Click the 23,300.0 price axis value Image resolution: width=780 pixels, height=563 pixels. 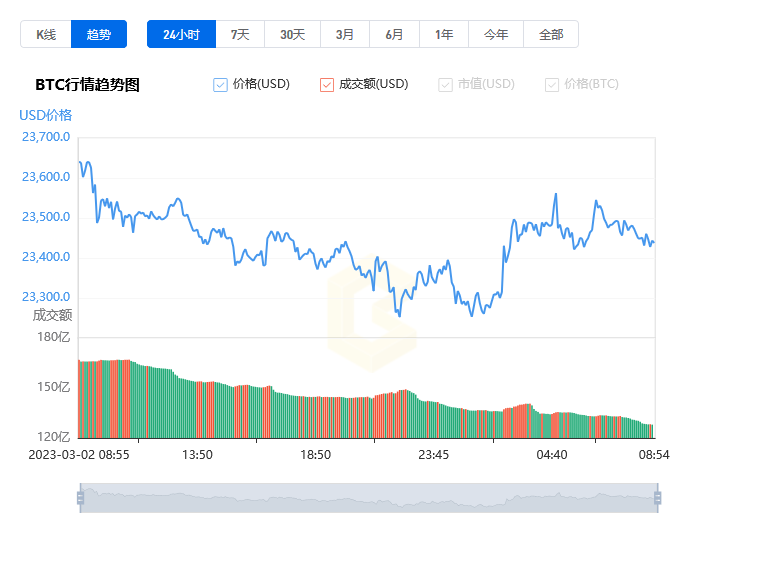46,297
